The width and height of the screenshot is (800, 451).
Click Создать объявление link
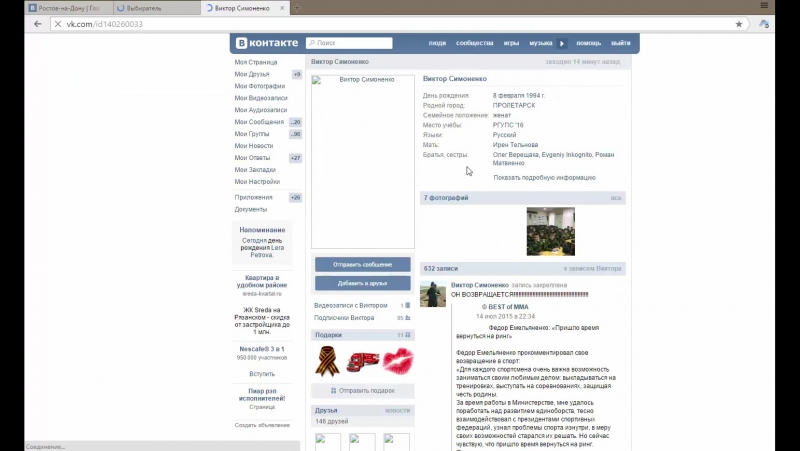coord(262,425)
